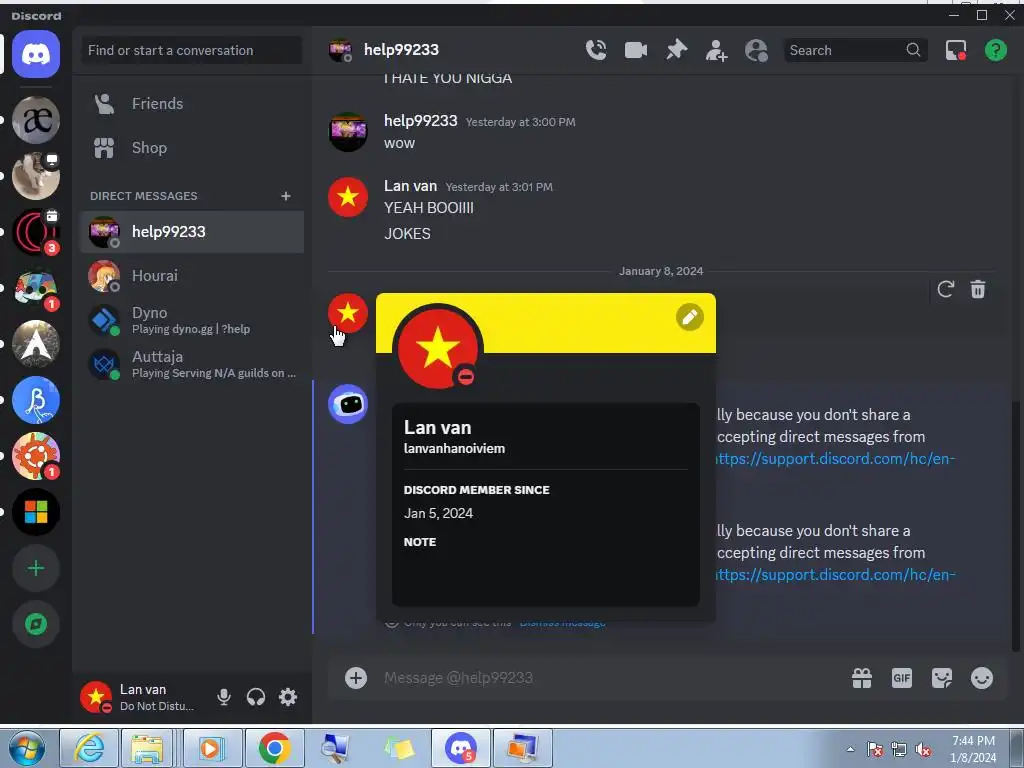Open Friends tab
Image resolution: width=1024 pixels, height=768 pixels.
coord(191,104)
